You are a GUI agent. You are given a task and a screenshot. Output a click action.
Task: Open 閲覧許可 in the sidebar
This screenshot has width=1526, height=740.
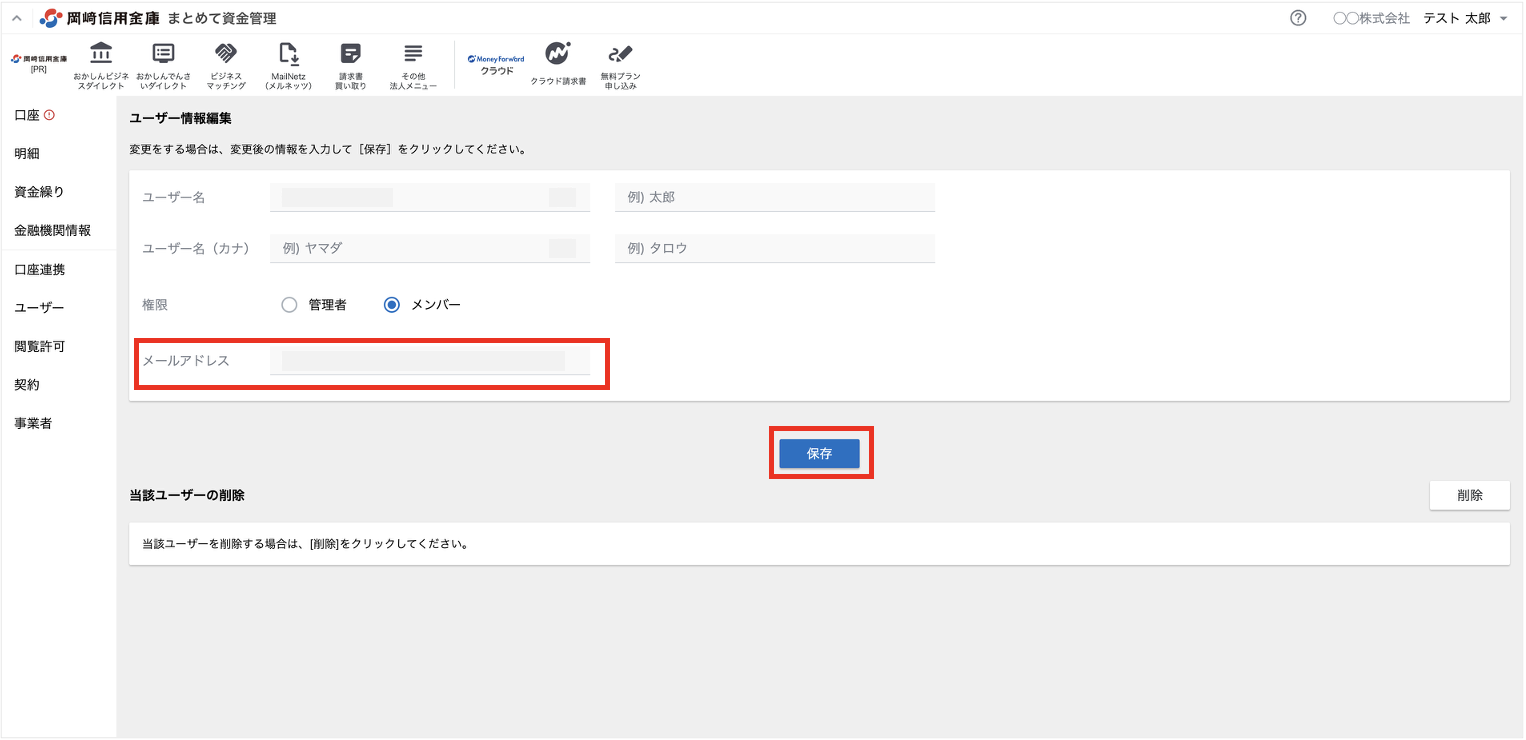tap(39, 346)
